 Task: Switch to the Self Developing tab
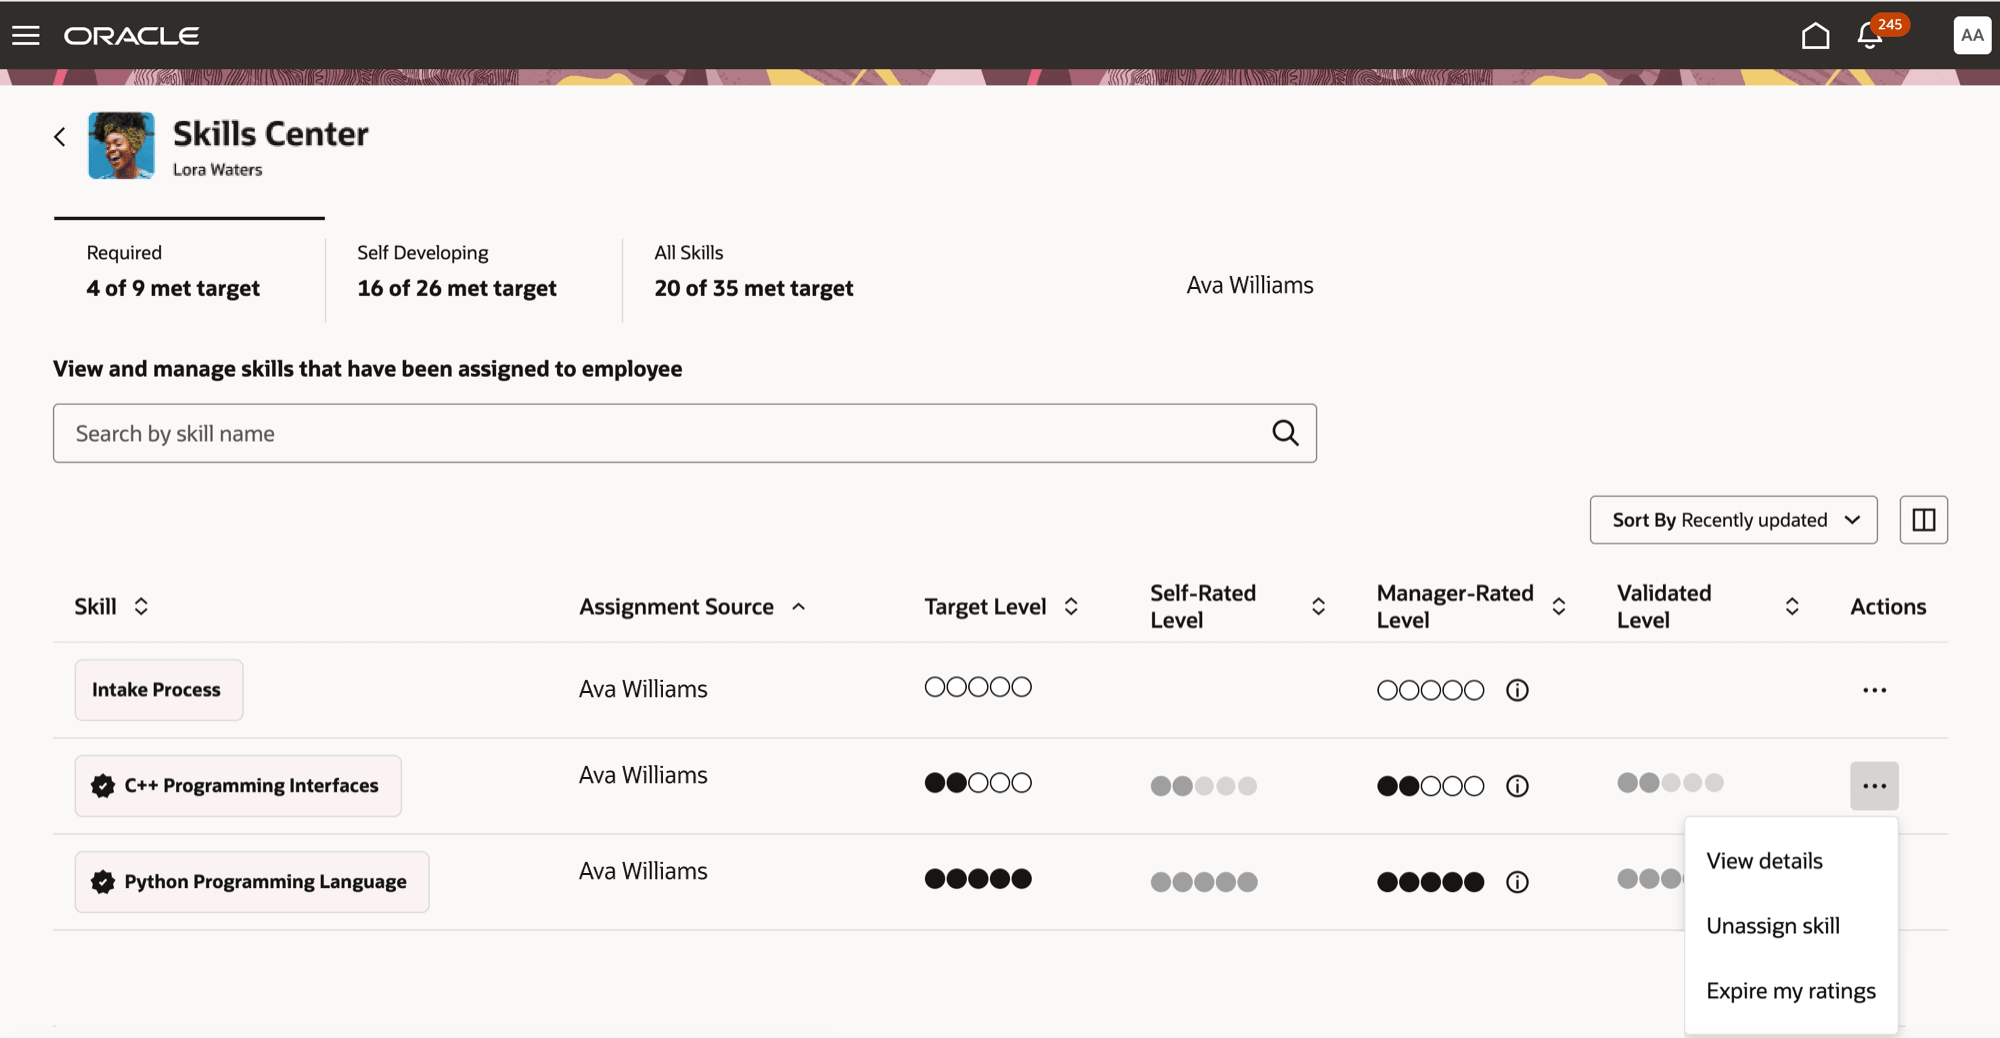(473, 271)
